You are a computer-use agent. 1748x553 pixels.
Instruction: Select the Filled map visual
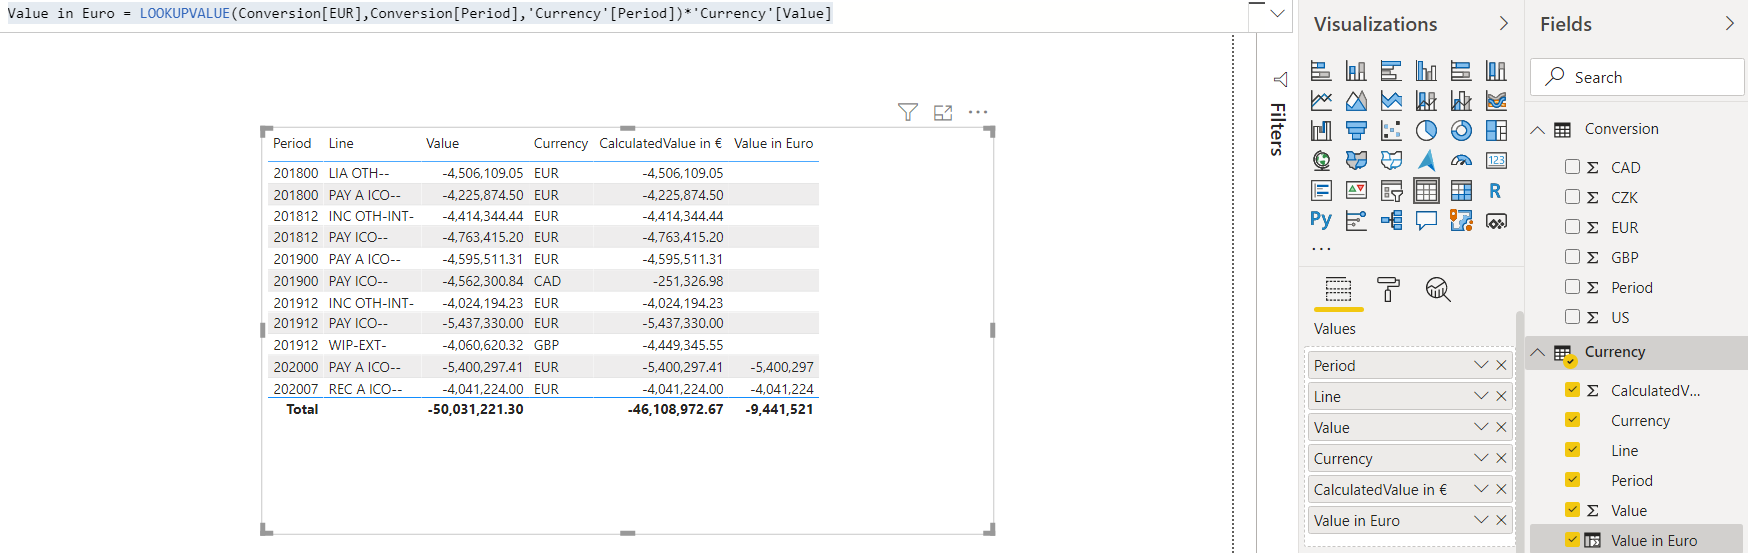pyautogui.click(x=1356, y=161)
